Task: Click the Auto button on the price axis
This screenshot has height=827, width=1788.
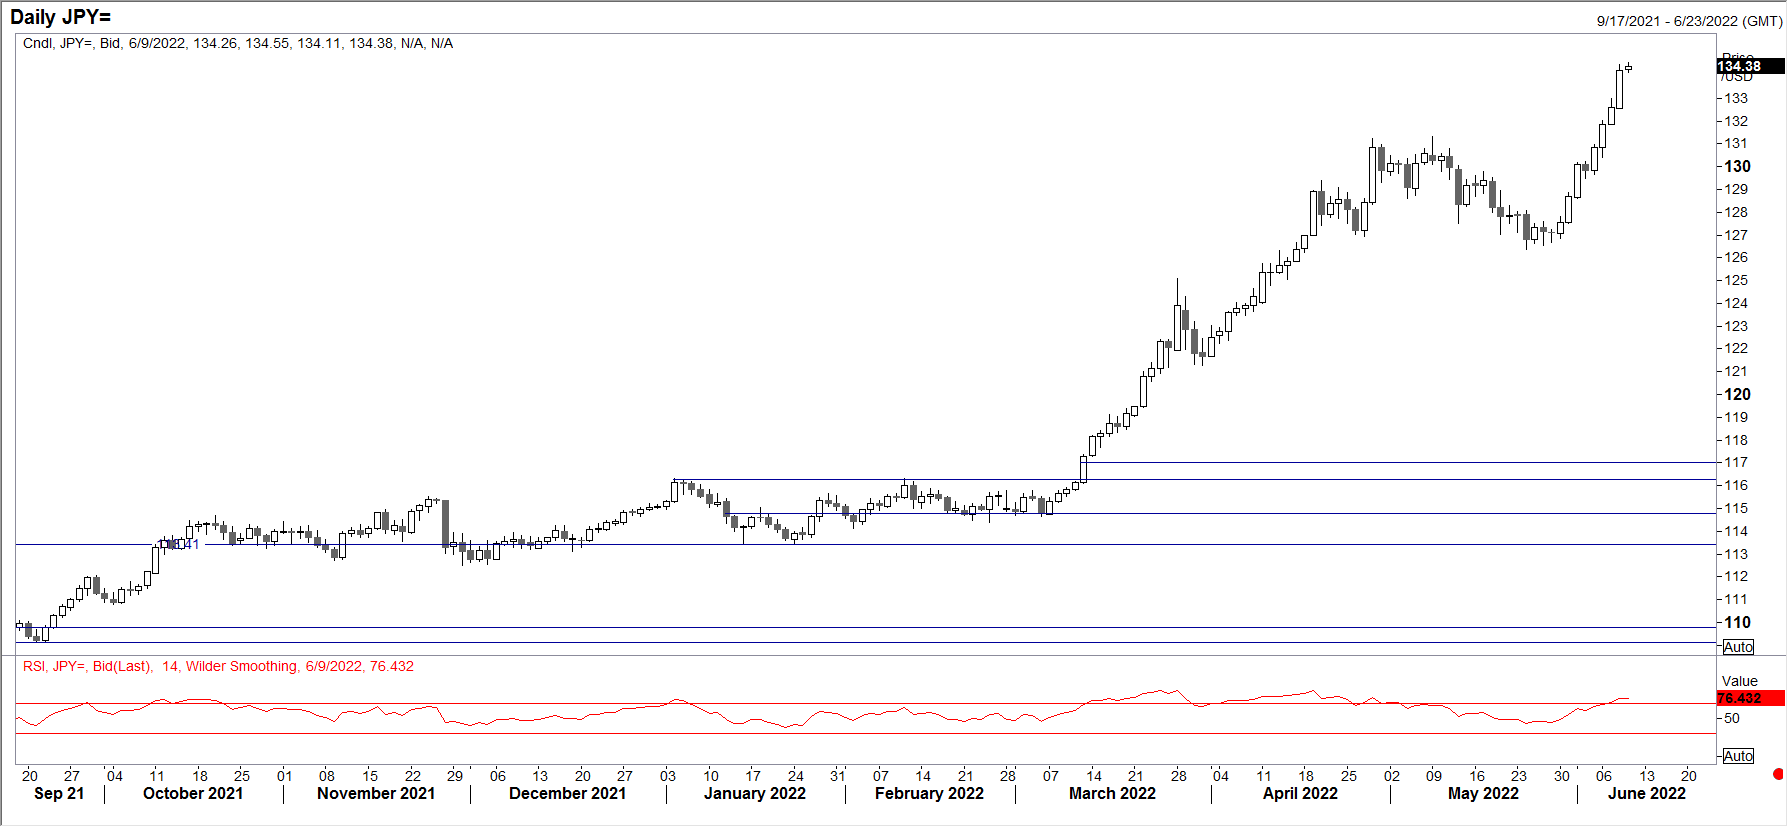Action: [1738, 647]
